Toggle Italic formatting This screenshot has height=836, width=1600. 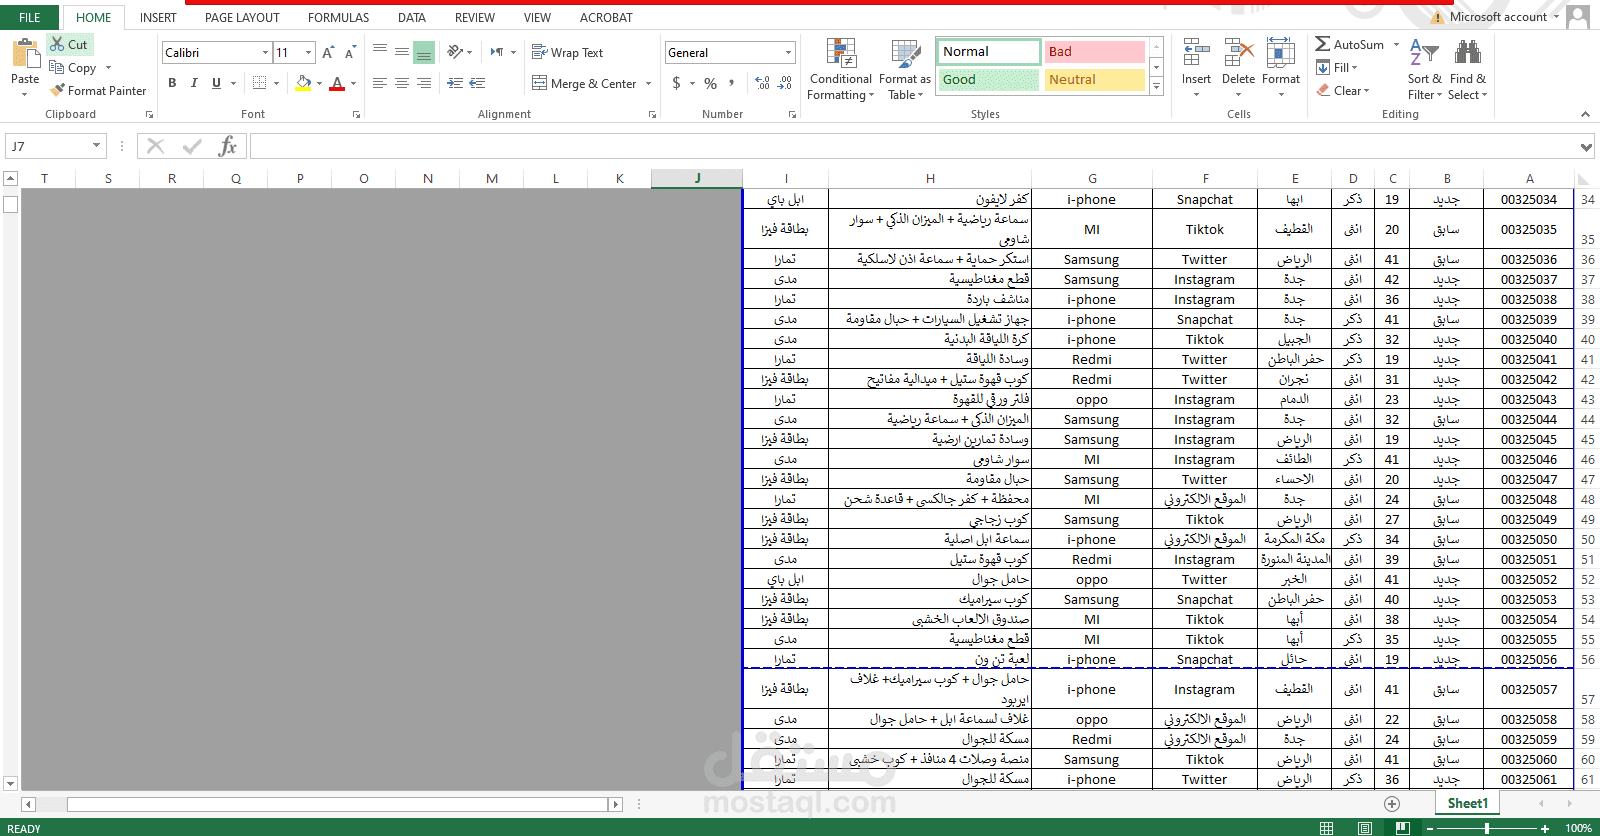[194, 83]
